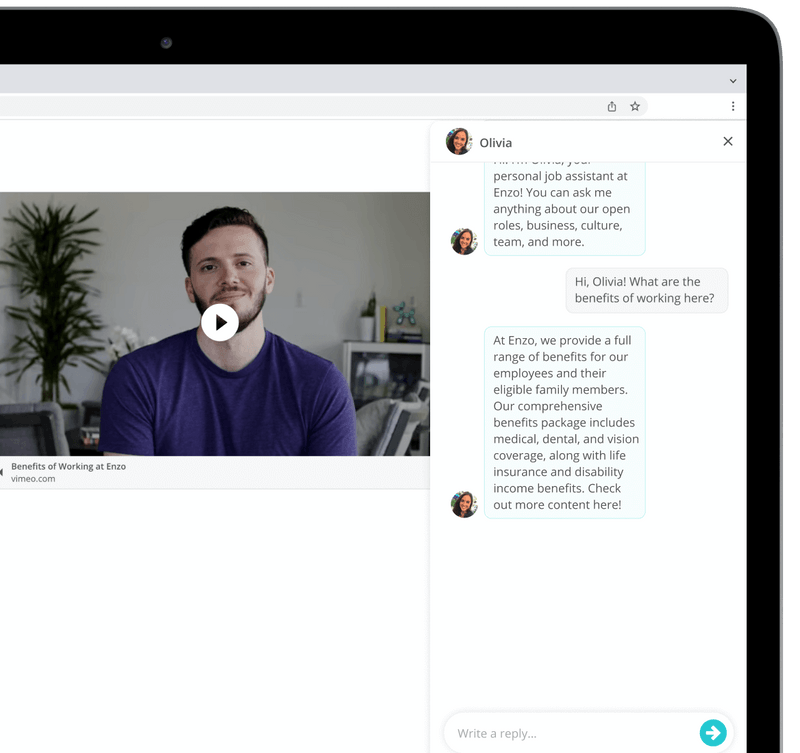Click the teal send arrow icon
The width and height of the screenshot is (800, 753).
tap(712, 731)
